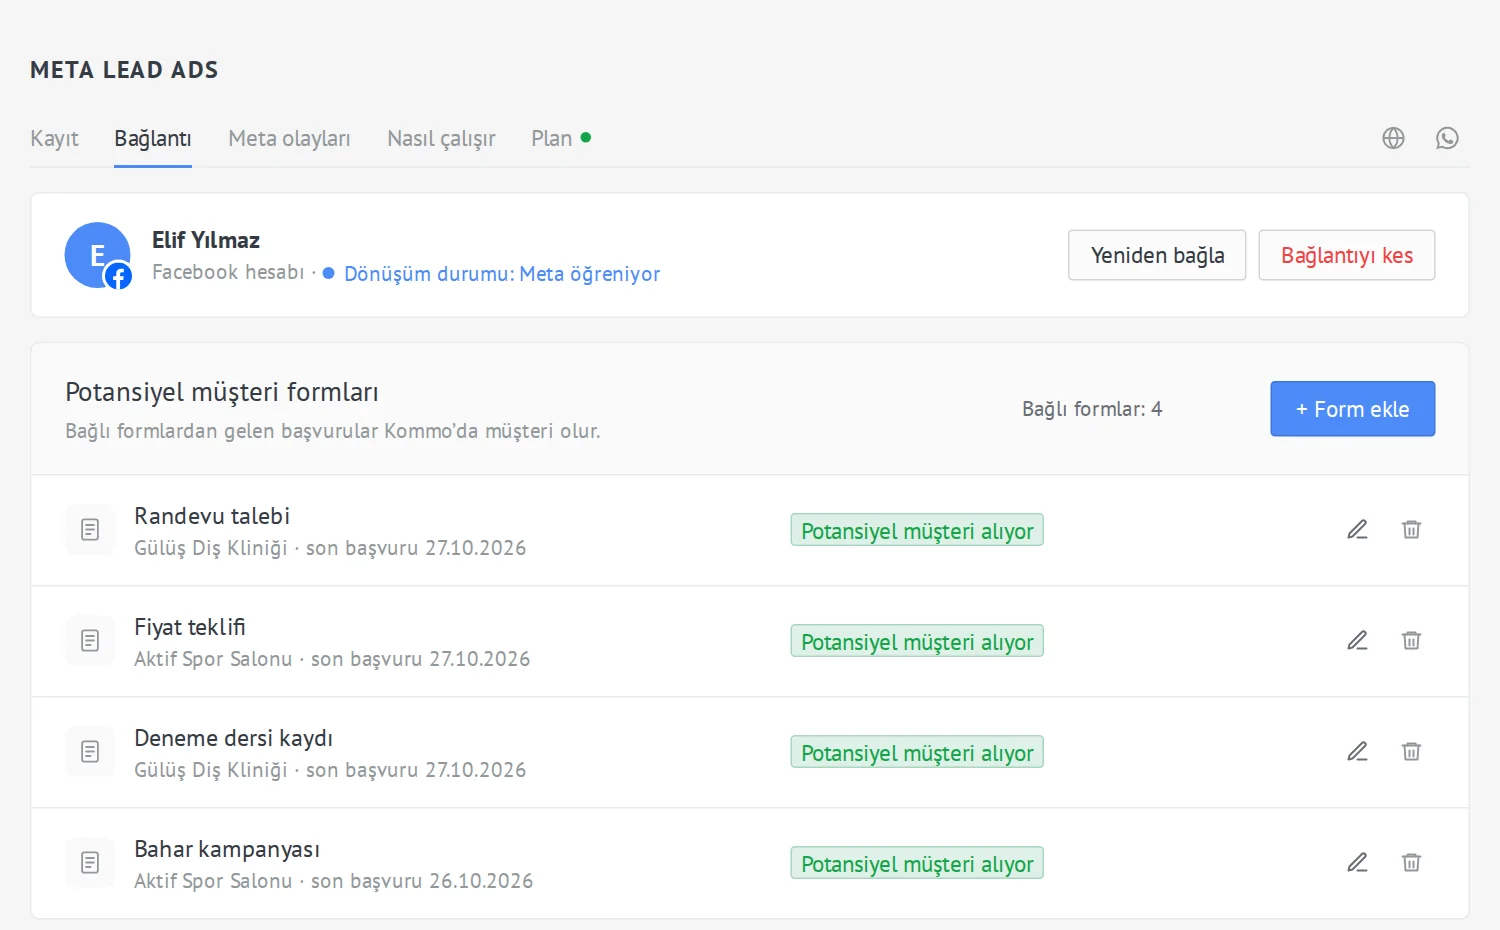
Task: Delete the Randevu talebi form
Action: (x=1411, y=530)
